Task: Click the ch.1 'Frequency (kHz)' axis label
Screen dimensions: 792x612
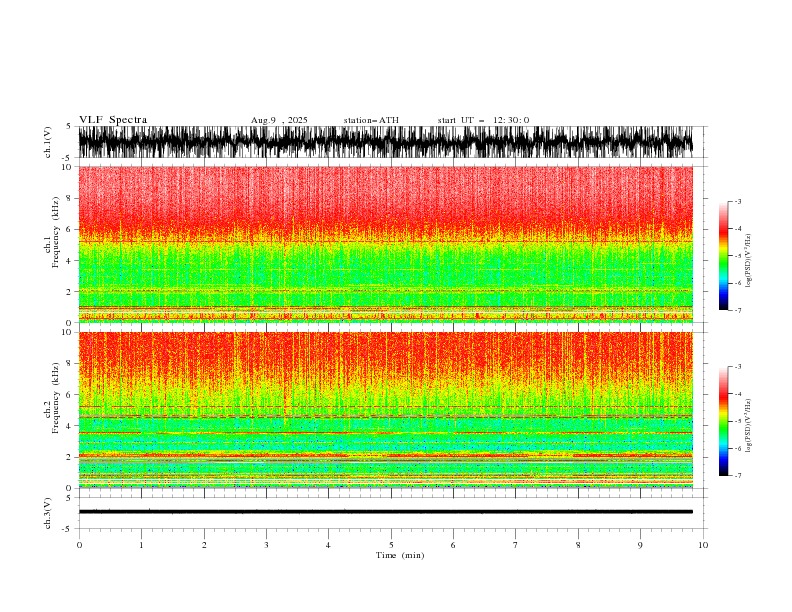Action: tap(55, 233)
